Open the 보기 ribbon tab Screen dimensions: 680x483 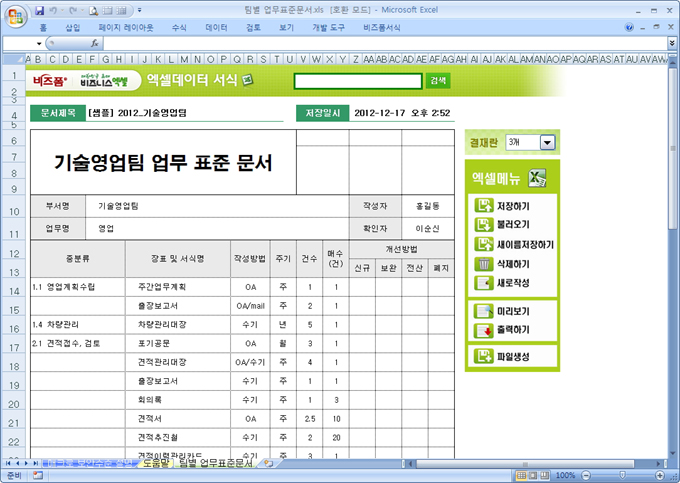[x=286, y=28]
